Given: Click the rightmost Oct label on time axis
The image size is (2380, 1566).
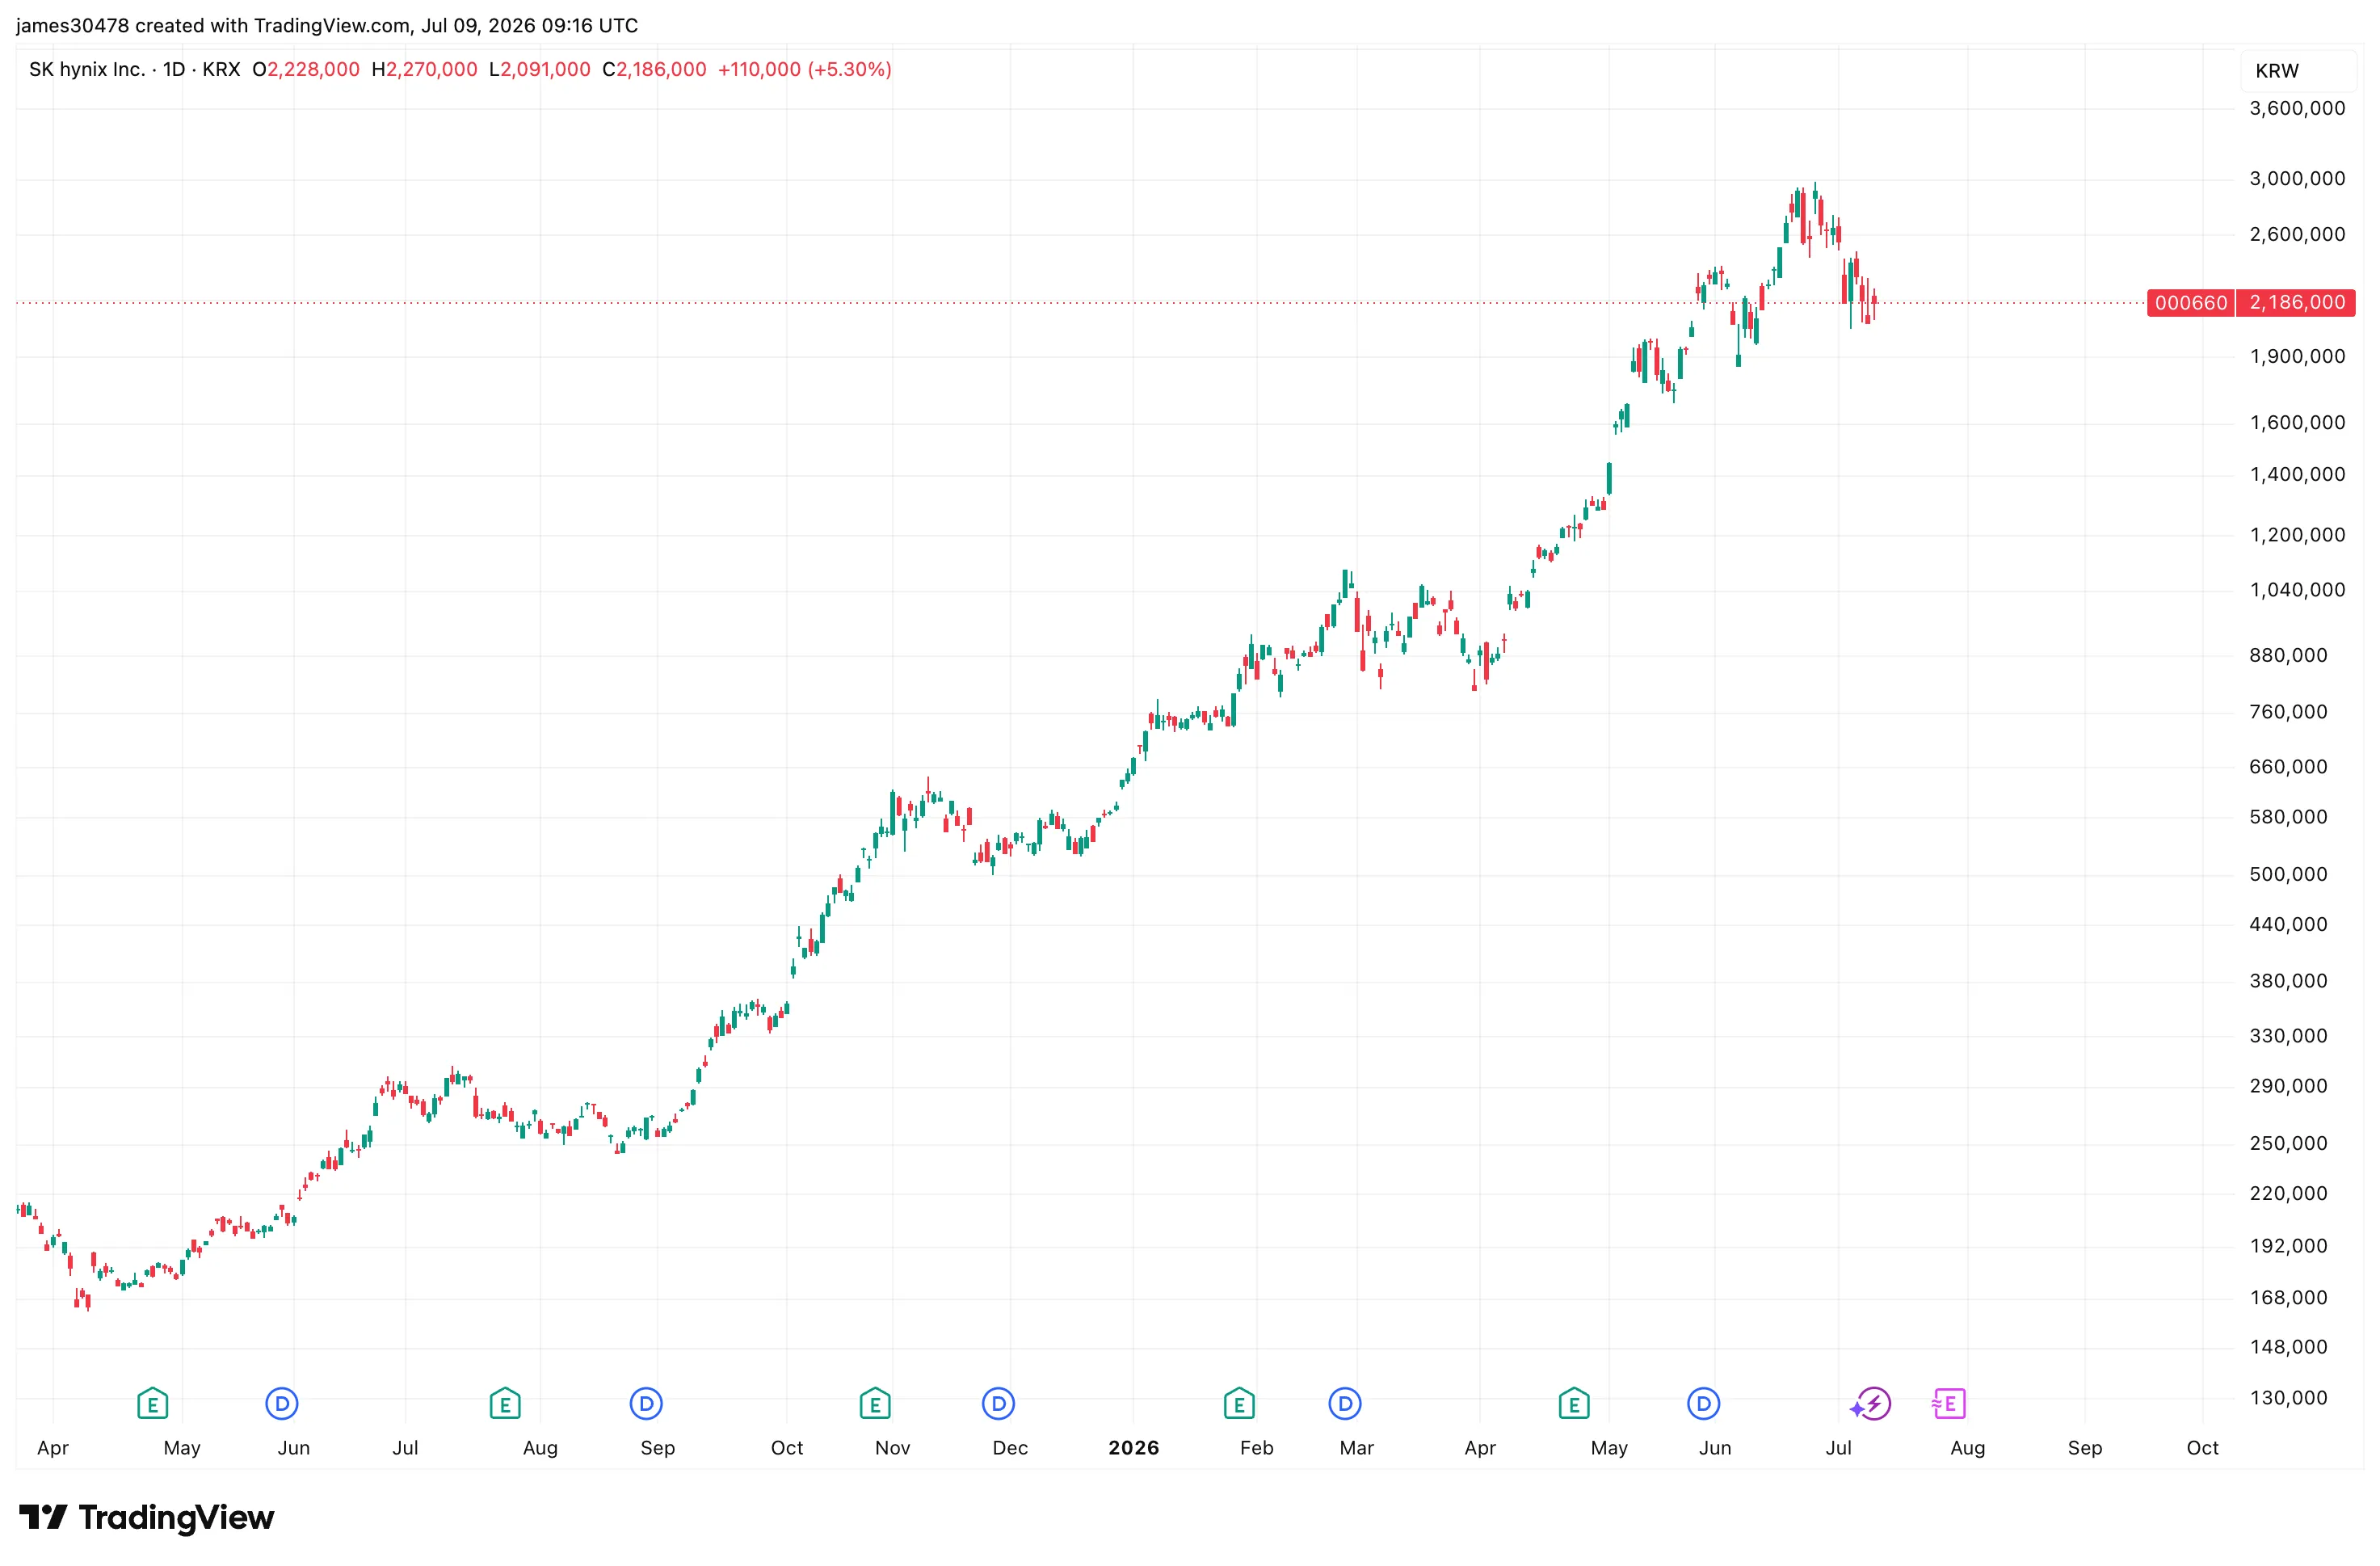Looking at the screenshot, I should 2202,1448.
